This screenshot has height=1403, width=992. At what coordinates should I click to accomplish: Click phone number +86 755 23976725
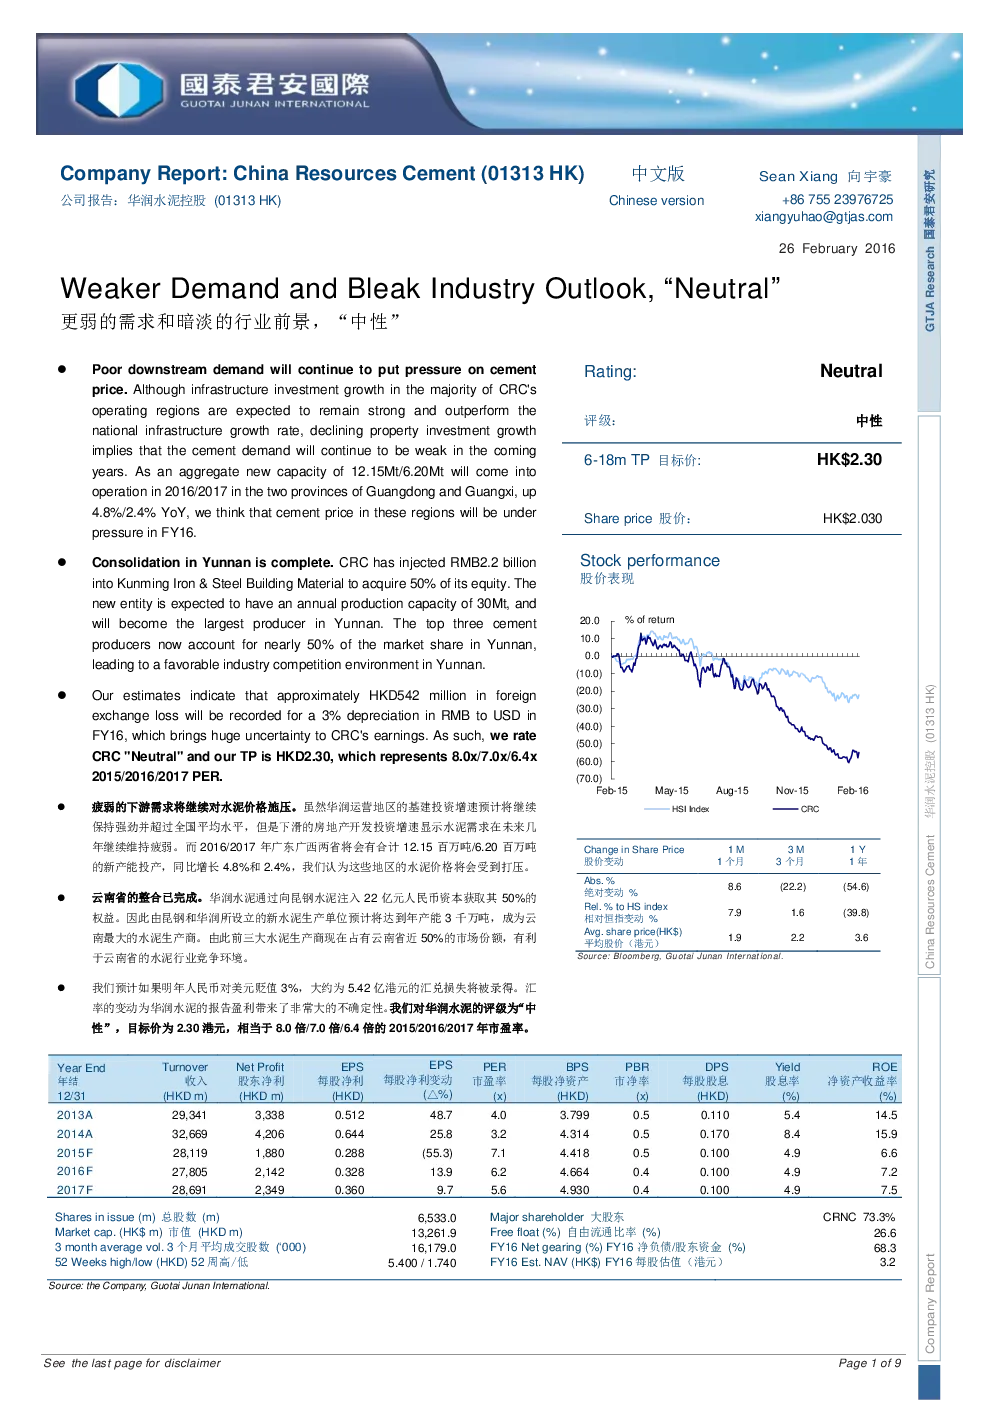pos(837,199)
